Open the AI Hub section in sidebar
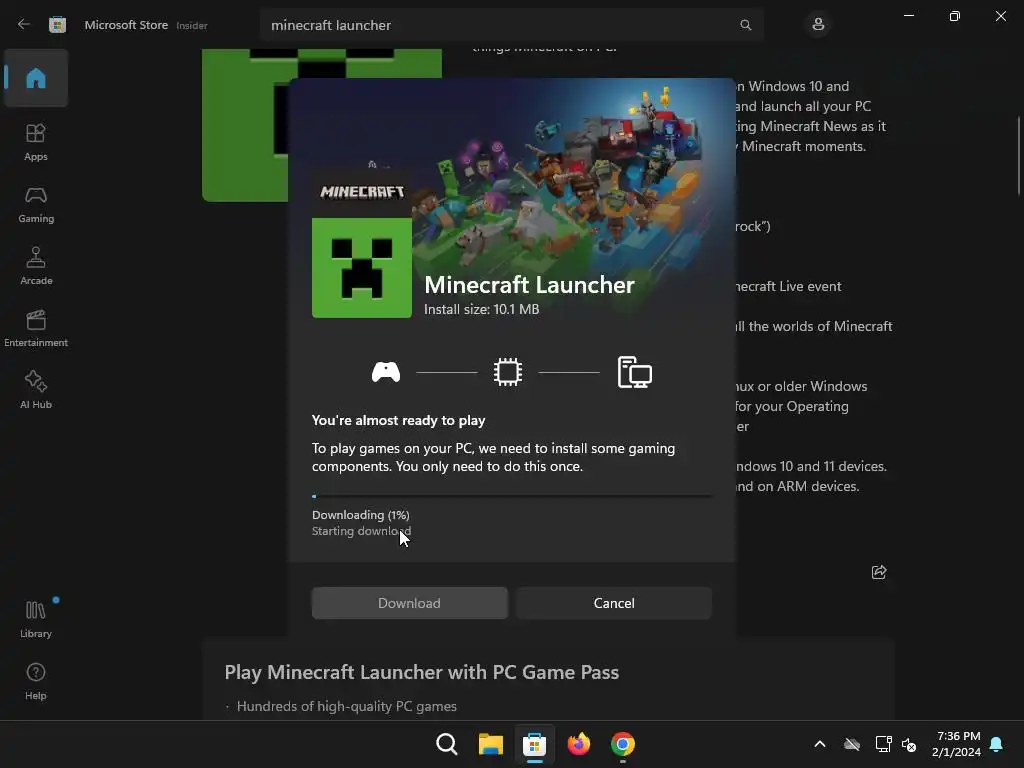 click(x=36, y=391)
